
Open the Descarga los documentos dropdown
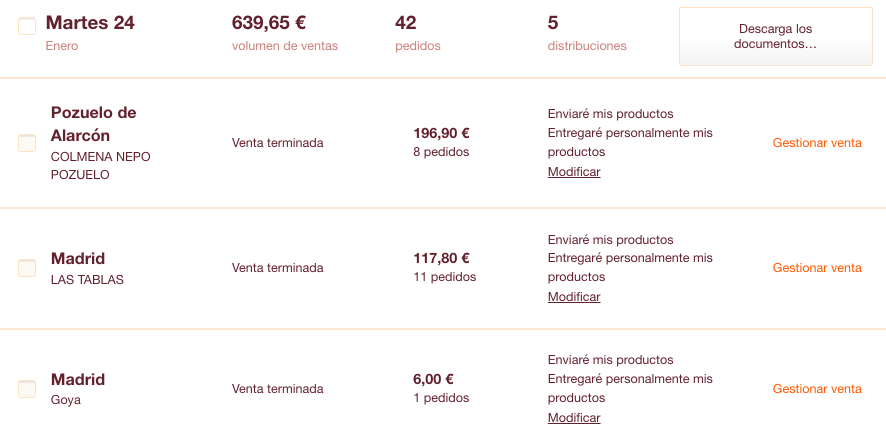tap(776, 37)
